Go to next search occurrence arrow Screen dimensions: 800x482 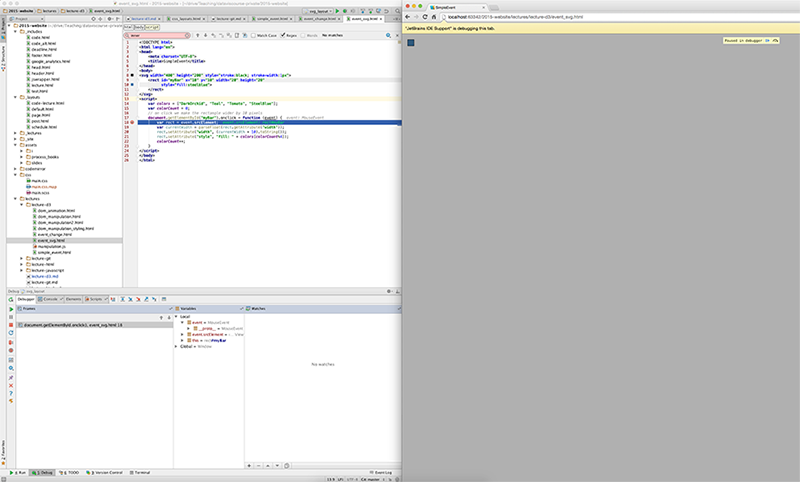coord(206,35)
